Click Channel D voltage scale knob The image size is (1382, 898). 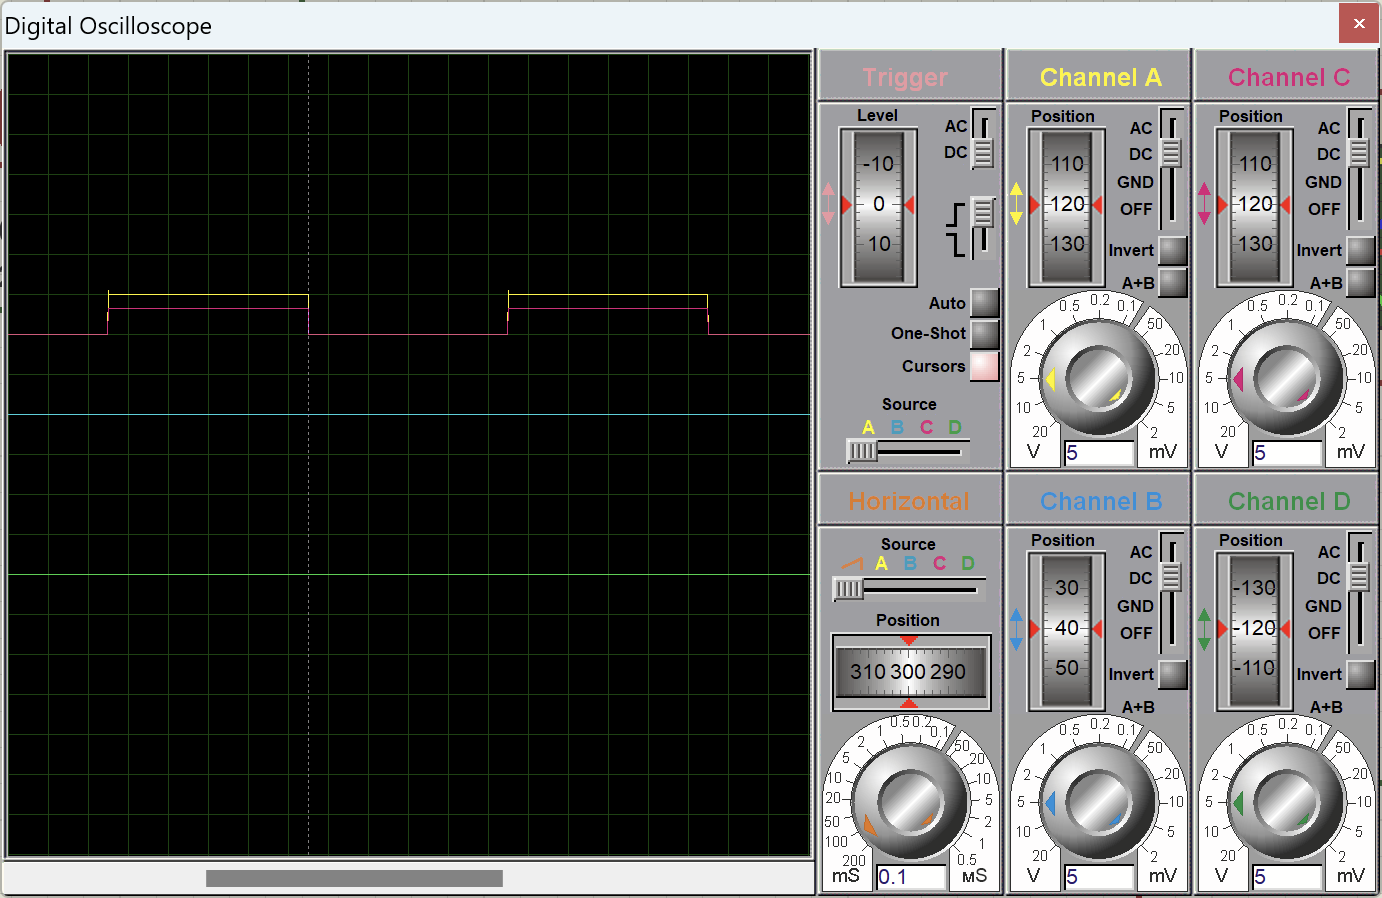pyautogui.click(x=1286, y=802)
